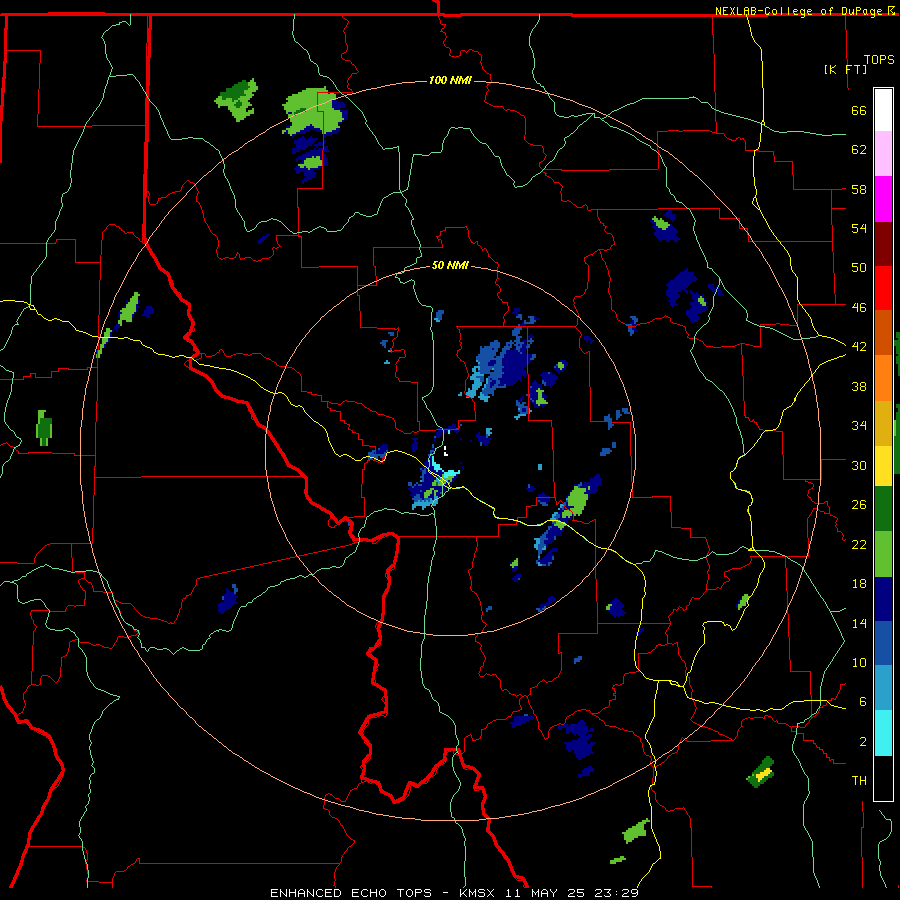The height and width of the screenshot is (900, 900).
Task: Click the 50 legend value
Action: (x=859, y=267)
